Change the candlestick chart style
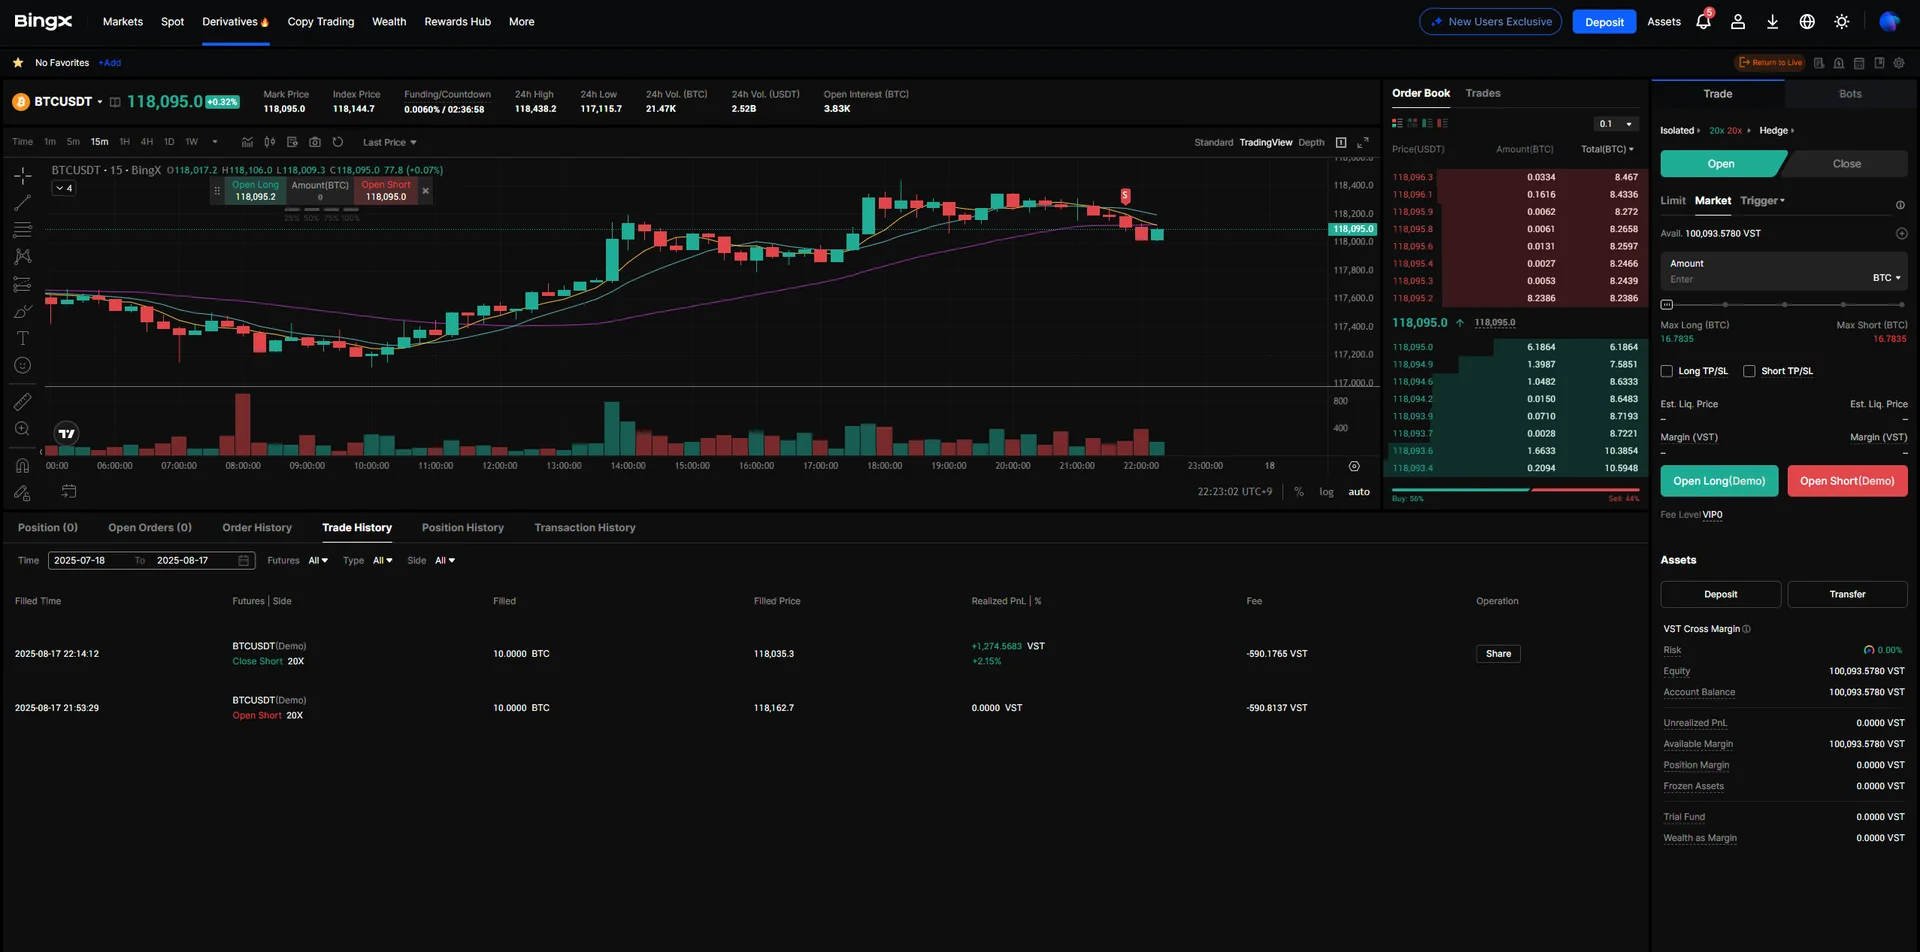 (270, 142)
